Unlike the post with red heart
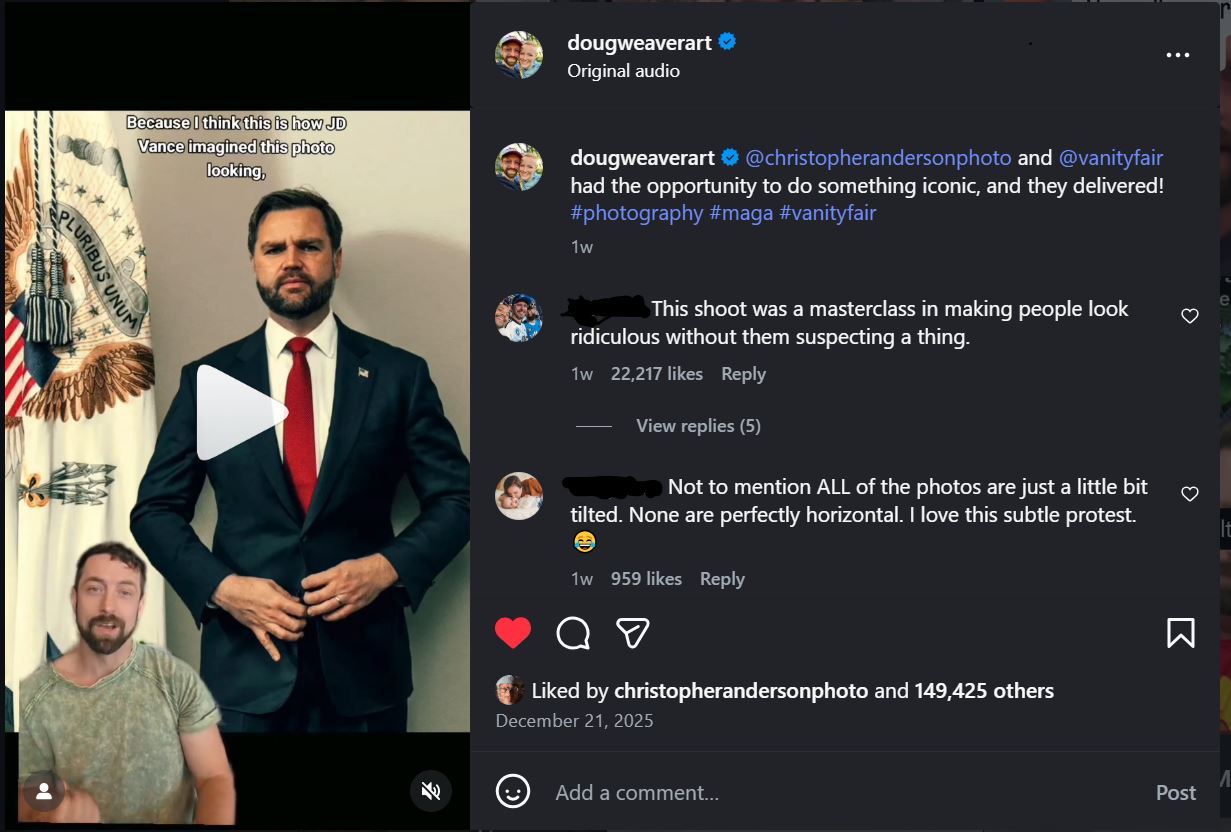The width and height of the screenshot is (1231, 832). click(514, 633)
